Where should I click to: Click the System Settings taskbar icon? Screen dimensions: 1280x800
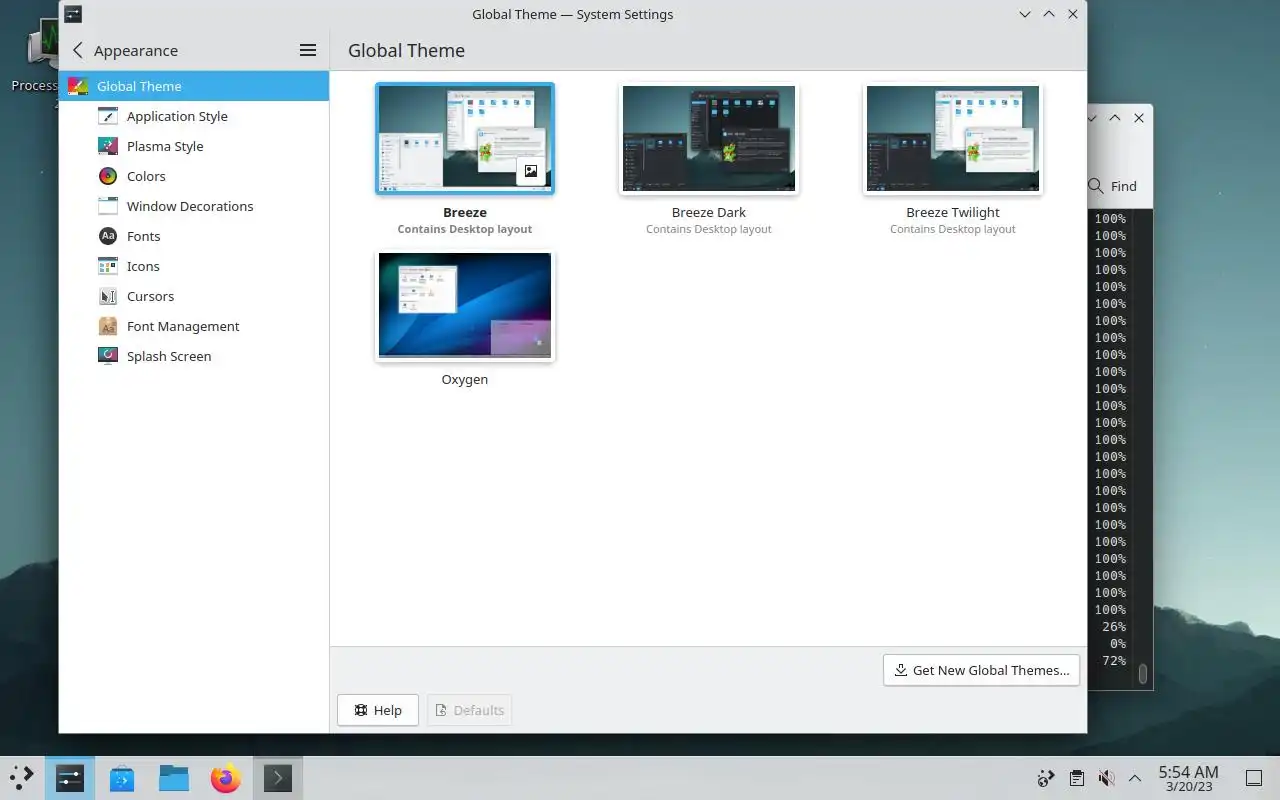coord(70,777)
